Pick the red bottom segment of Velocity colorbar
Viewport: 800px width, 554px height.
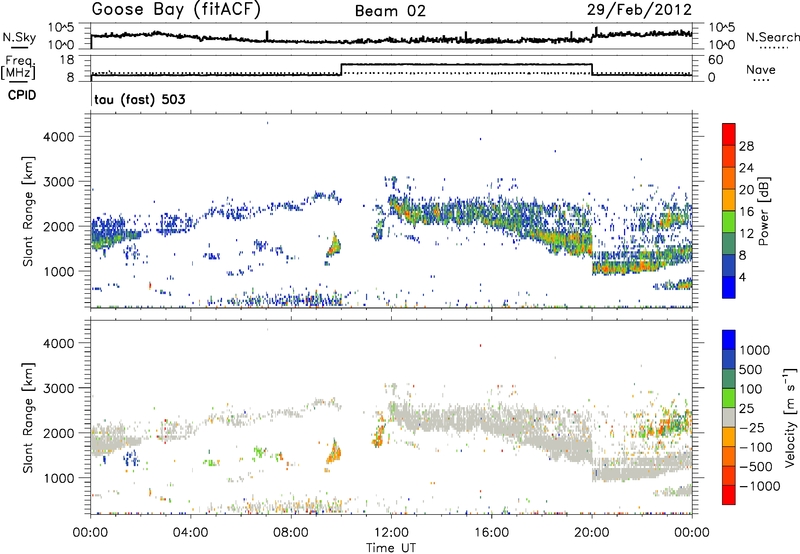point(729,494)
